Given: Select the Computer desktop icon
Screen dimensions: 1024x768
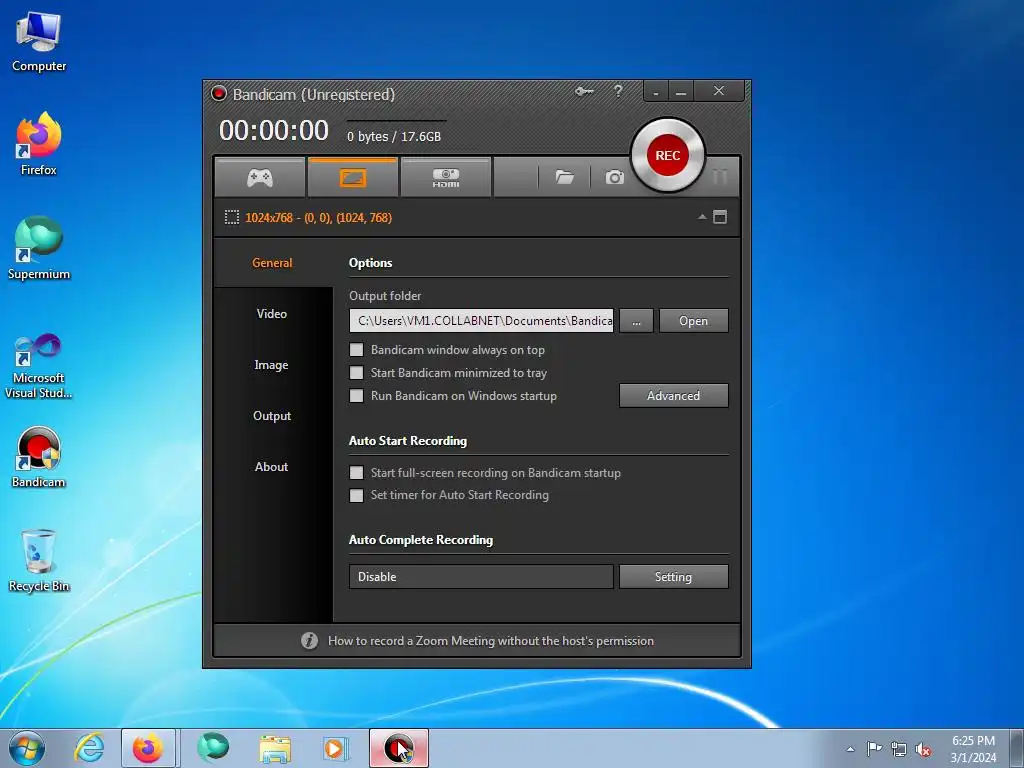Looking at the screenshot, I should pos(39,42).
